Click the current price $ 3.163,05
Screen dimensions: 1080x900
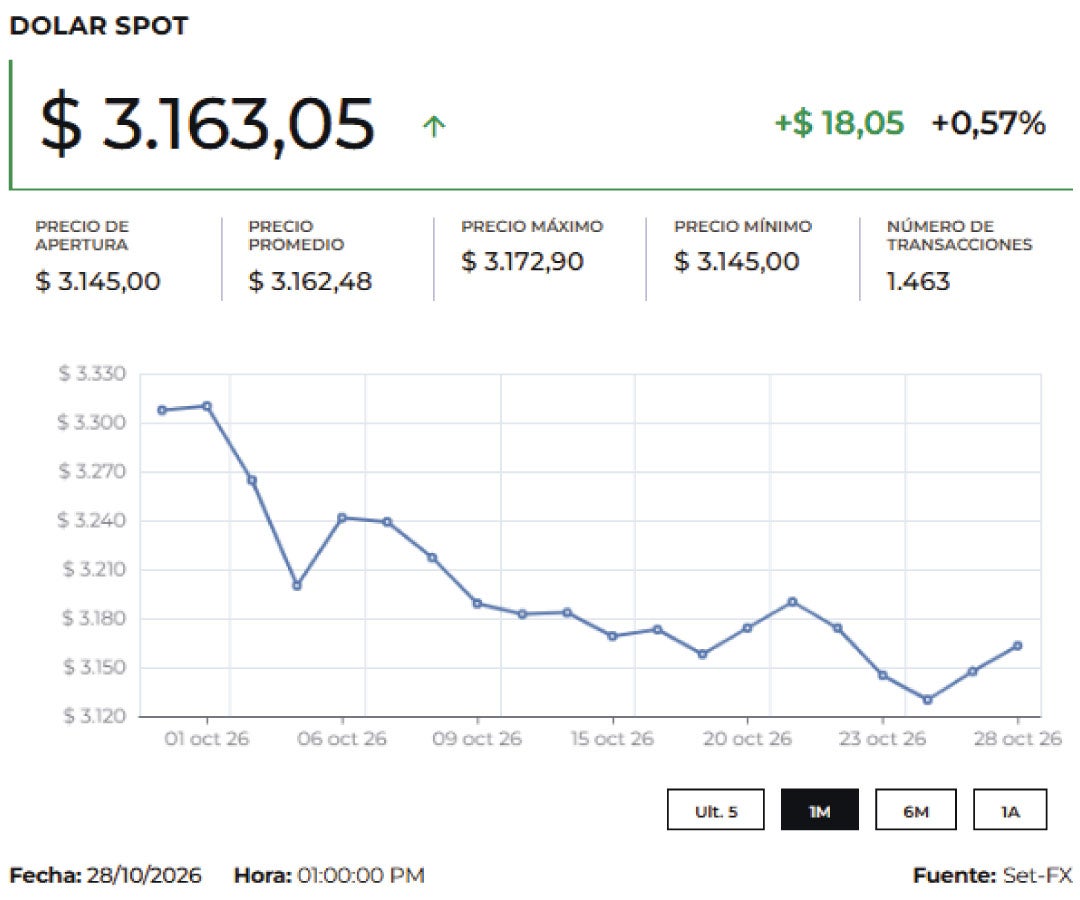pos(207,124)
